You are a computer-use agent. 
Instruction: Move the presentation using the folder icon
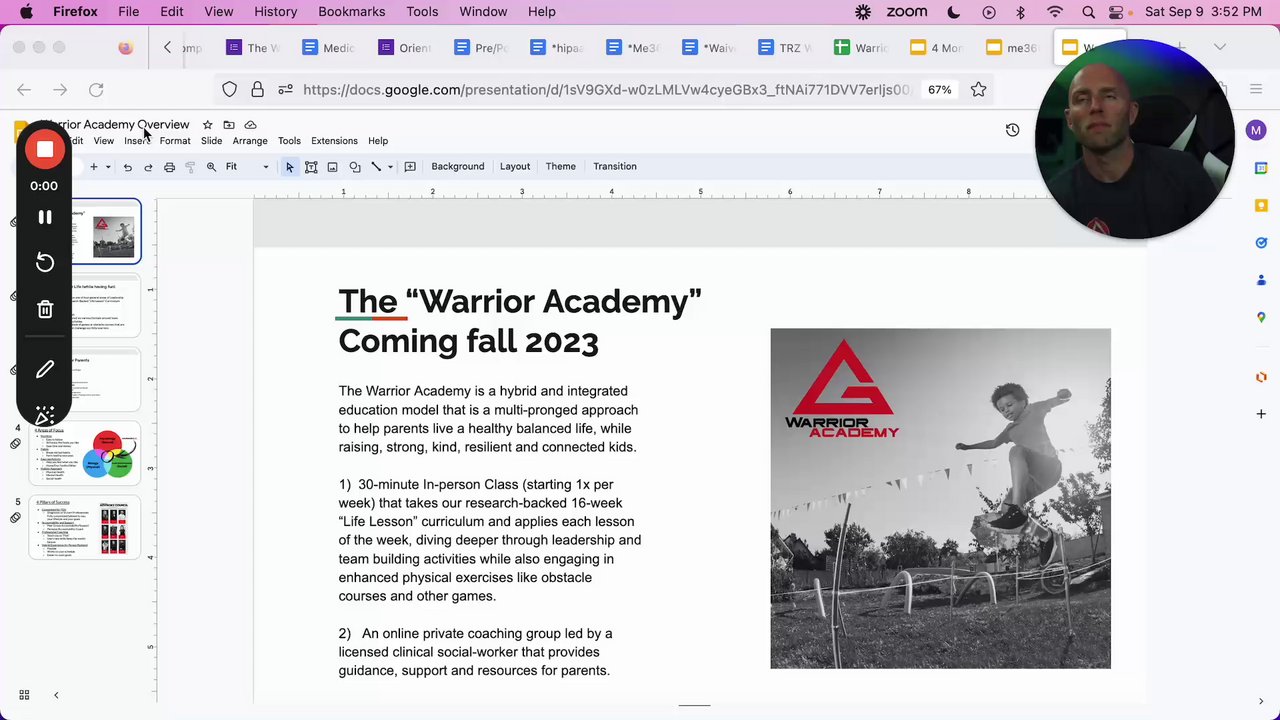229,125
